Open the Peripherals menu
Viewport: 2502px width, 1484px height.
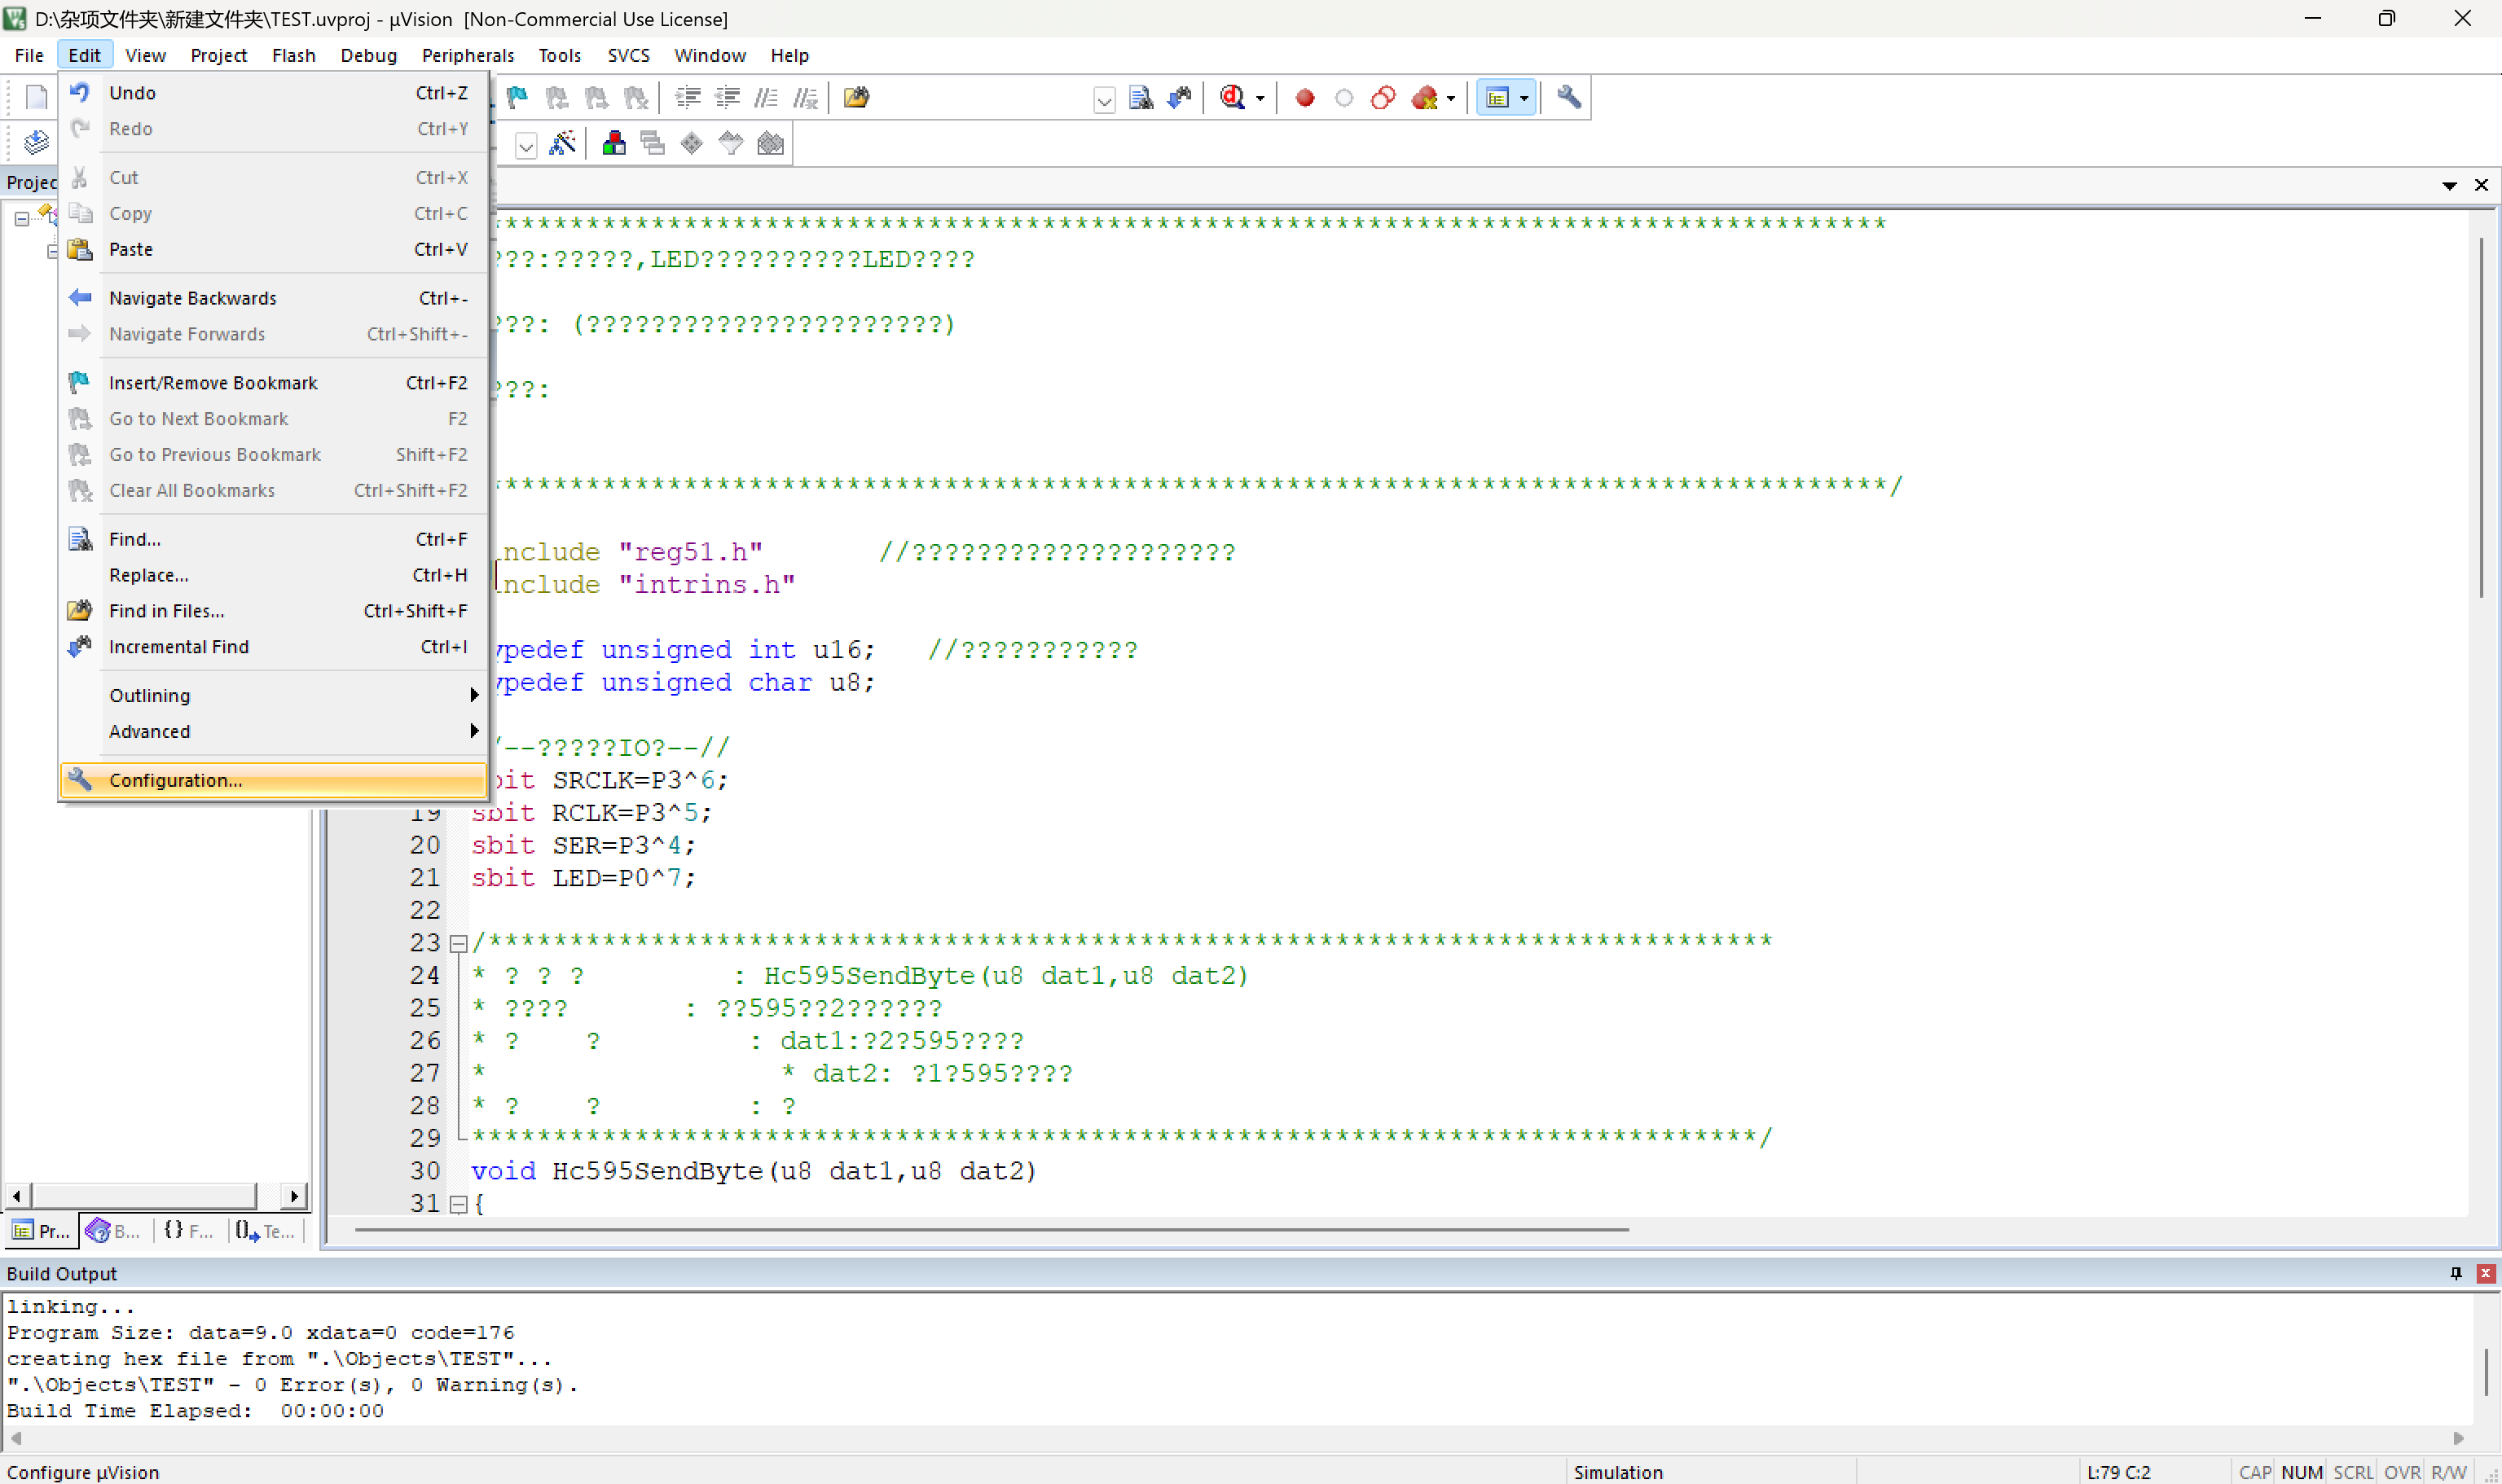click(x=467, y=55)
